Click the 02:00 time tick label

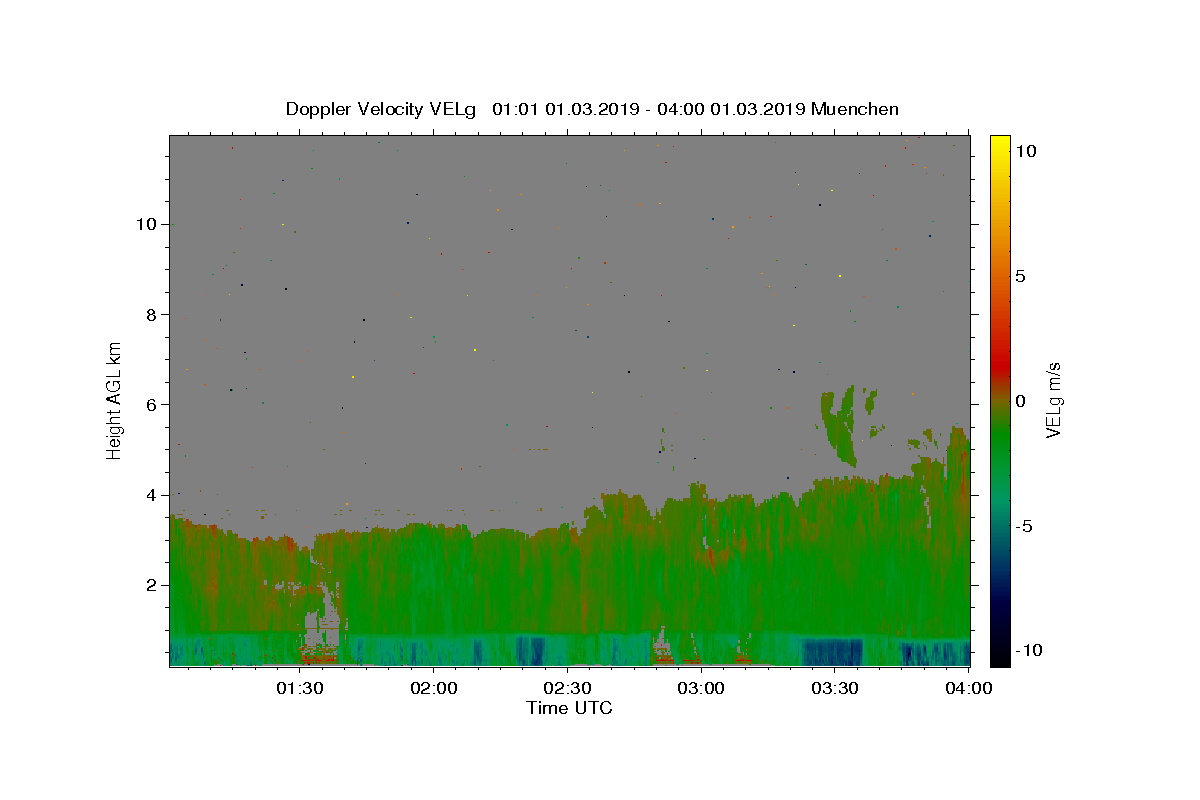[x=433, y=688]
